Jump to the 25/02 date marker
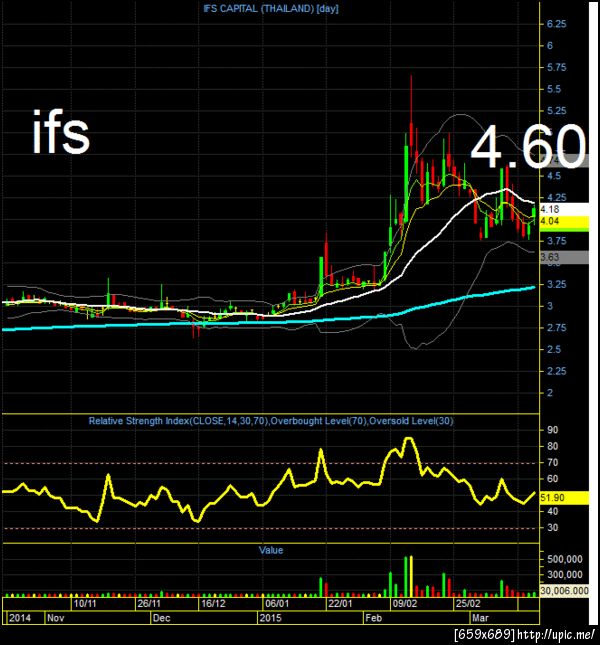This screenshot has height=645, width=600. [x=468, y=604]
